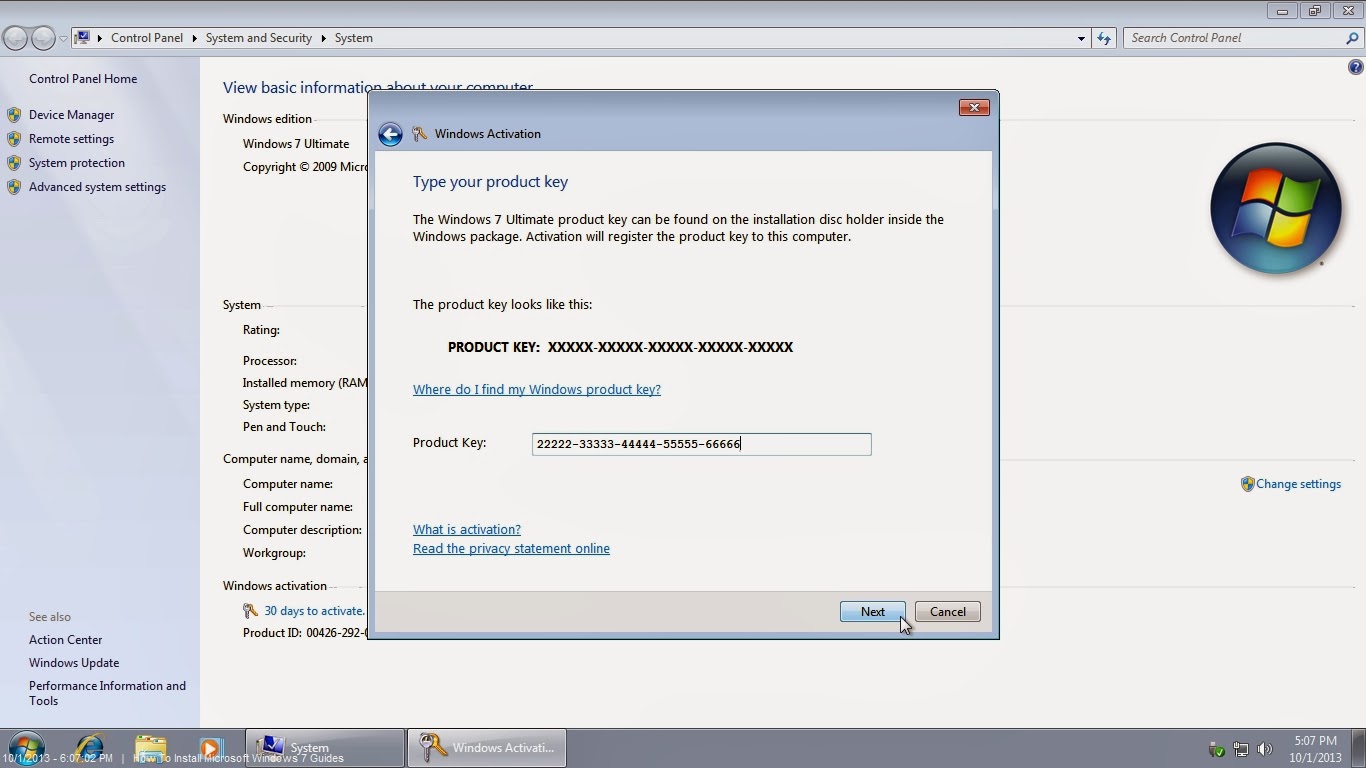
Task: Click the Change settings link
Action: (x=1298, y=484)
